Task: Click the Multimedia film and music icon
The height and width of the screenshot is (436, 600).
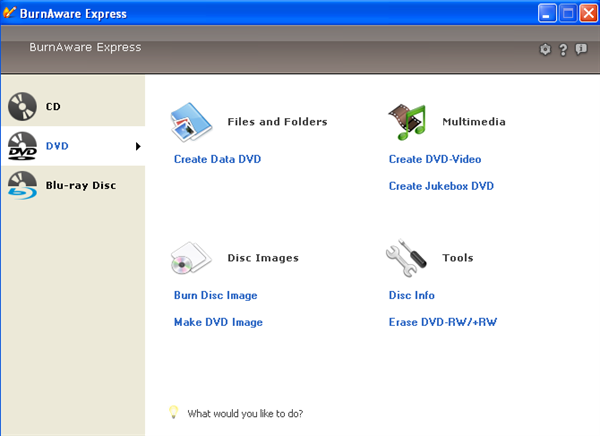Action: tap(407, 121)
